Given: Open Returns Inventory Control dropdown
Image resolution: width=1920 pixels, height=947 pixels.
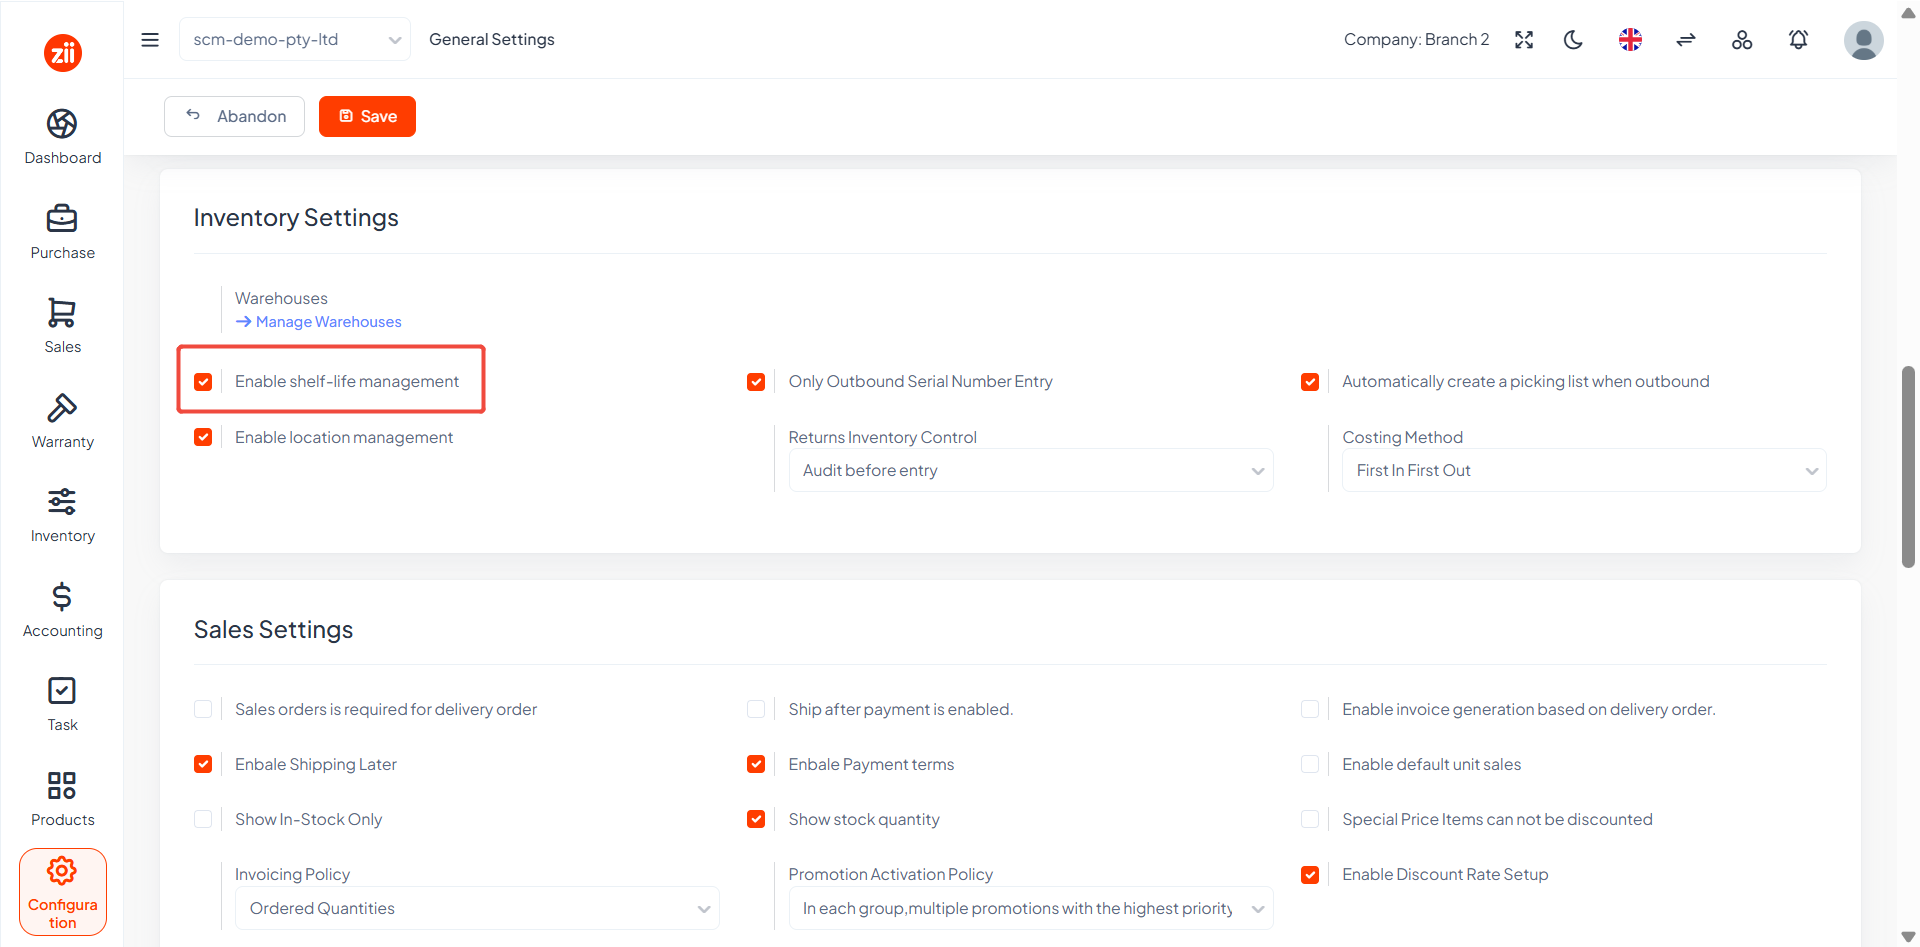Looking at the screenshot, I should click(x=1031, y=470).
